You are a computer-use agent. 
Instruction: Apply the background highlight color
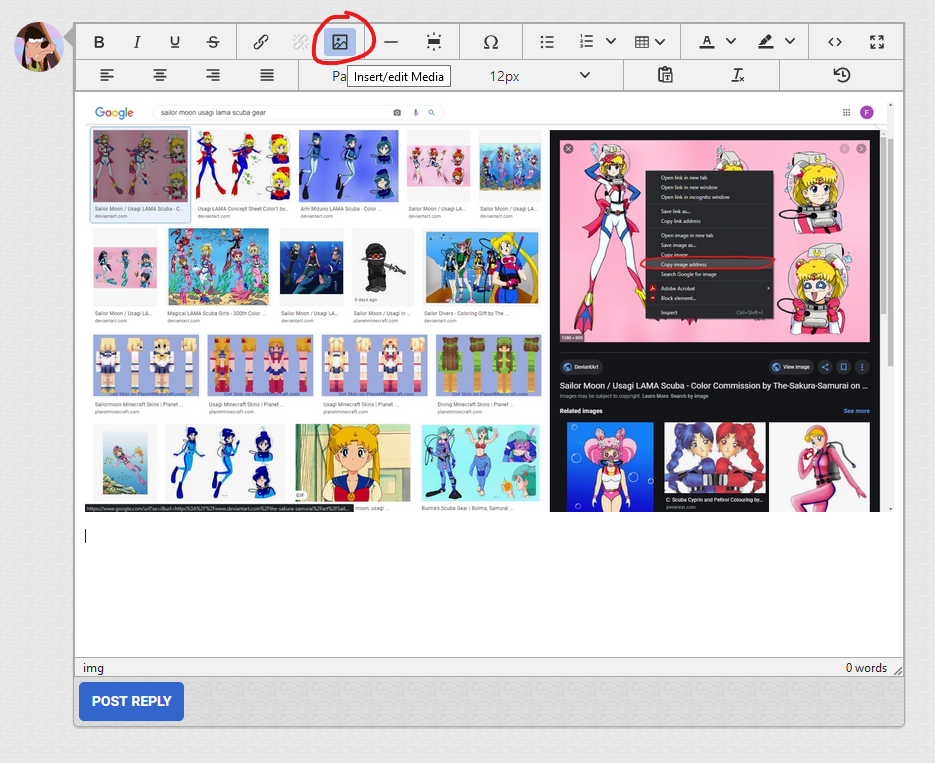[766, 42]
